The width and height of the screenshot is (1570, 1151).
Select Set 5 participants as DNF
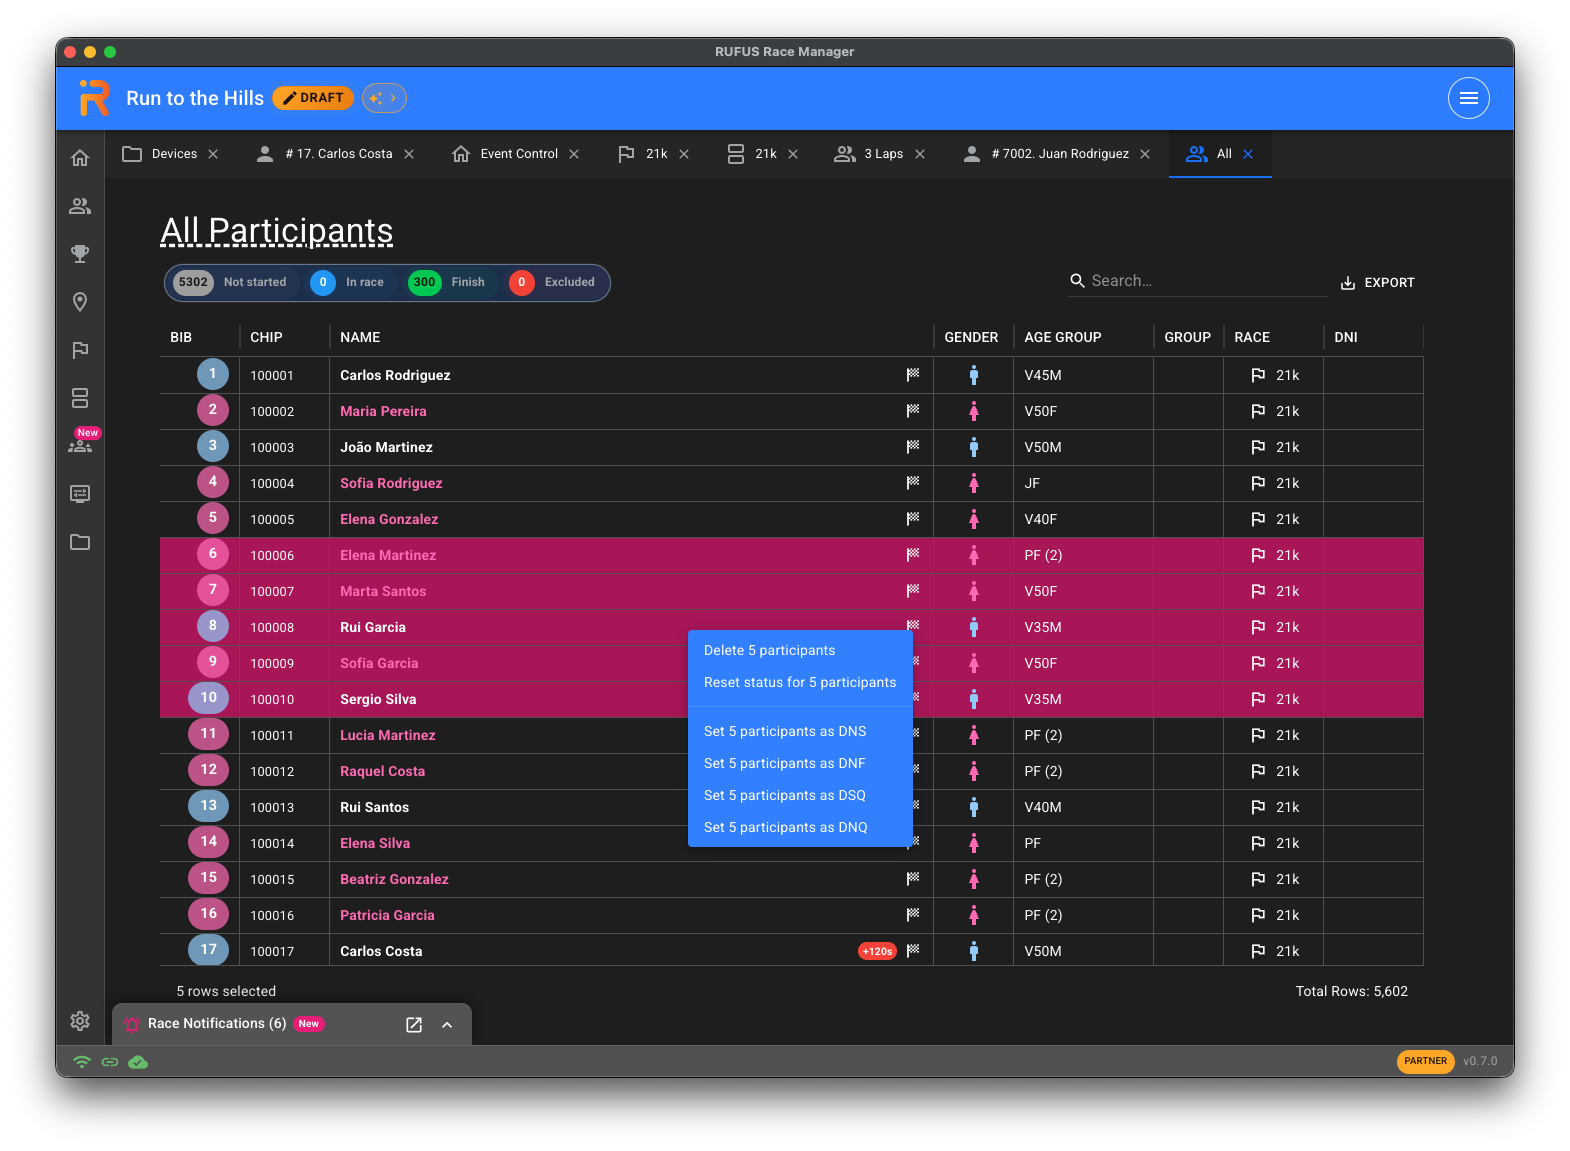[x=784, y=764]
